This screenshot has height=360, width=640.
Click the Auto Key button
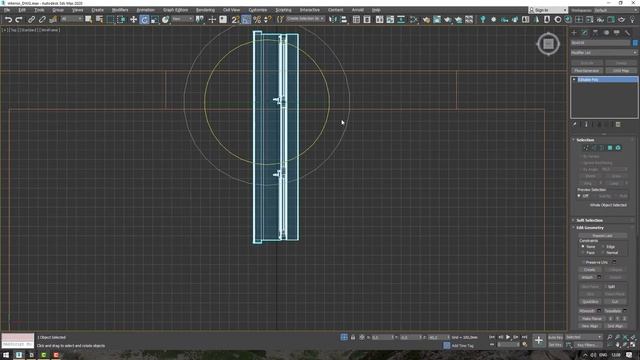(x=555, y=338)
